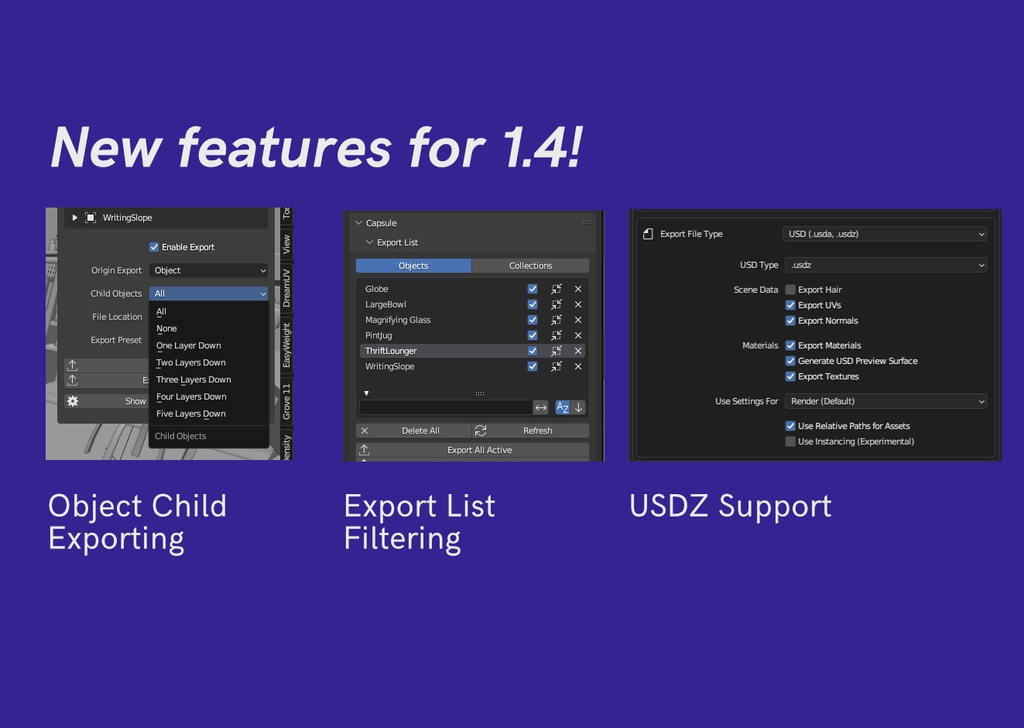Enable the Export Hair checkbox
This screenshot has height=728, width=1024.
pyautogui.click(x=790, y=289)
